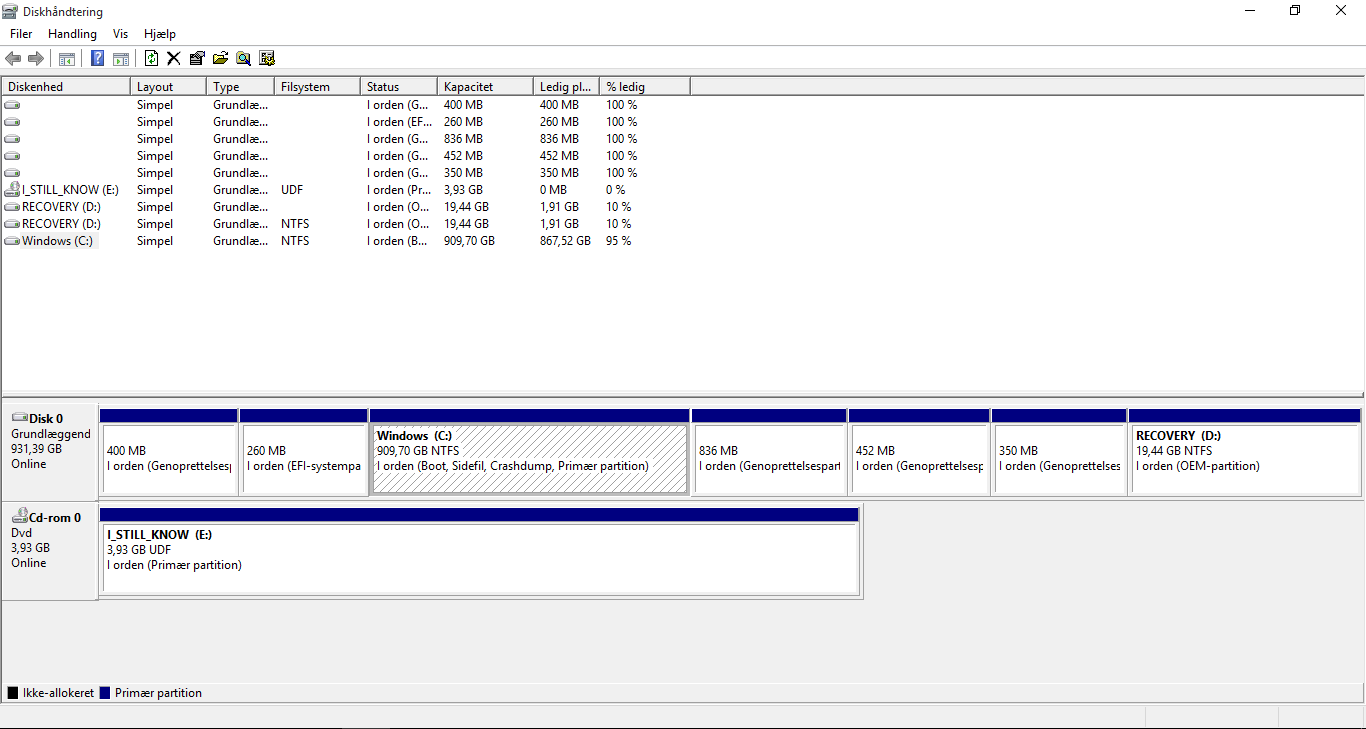Open the Handling menu
Viewport: 1366px width, 729px height.
click(72, 34)
